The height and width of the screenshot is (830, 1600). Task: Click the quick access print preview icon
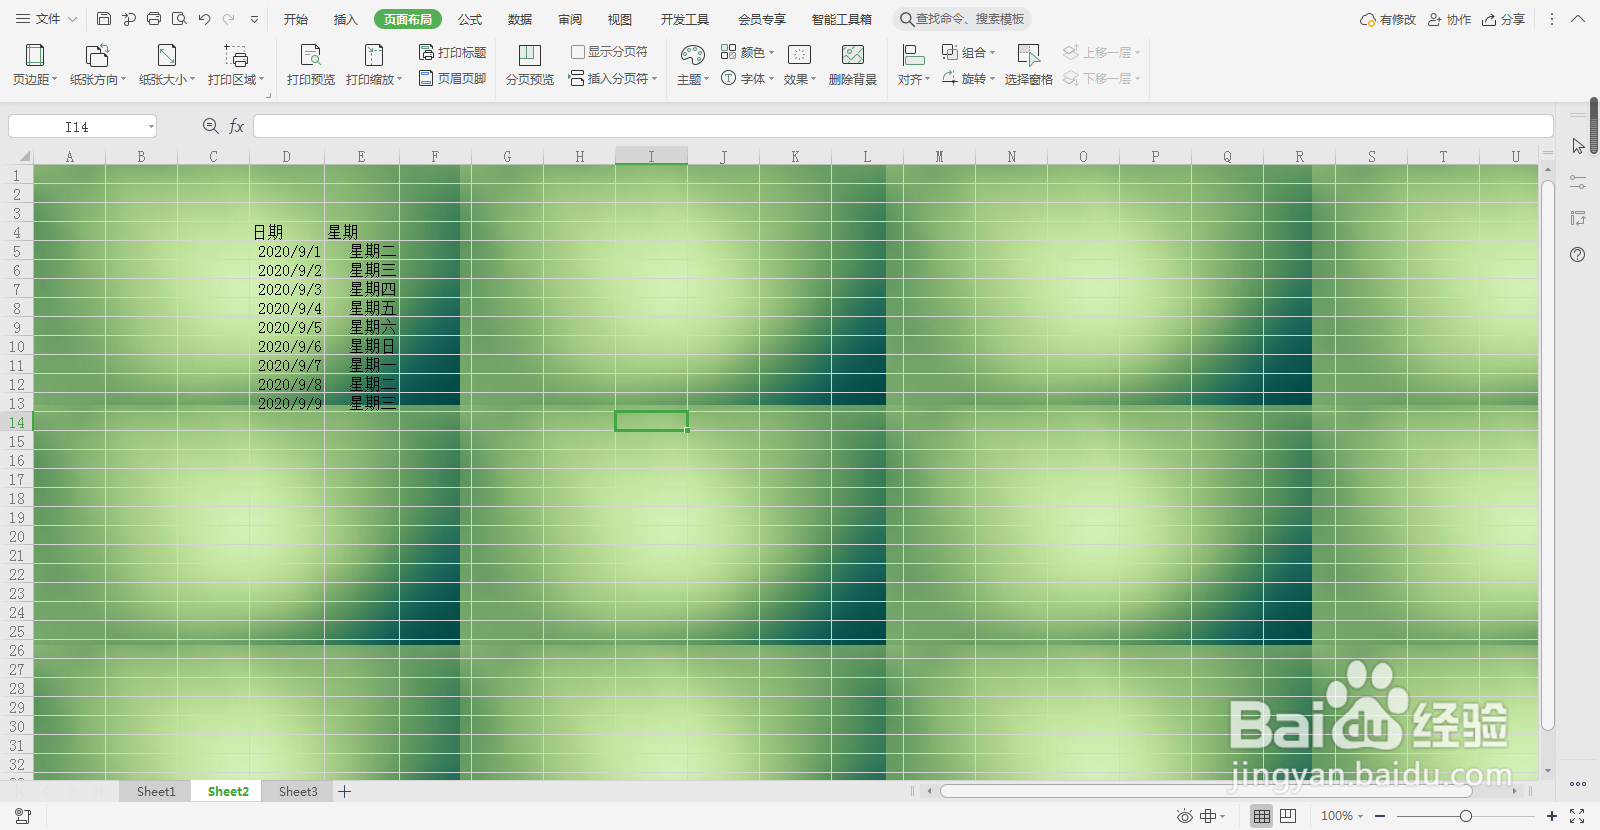179,19
